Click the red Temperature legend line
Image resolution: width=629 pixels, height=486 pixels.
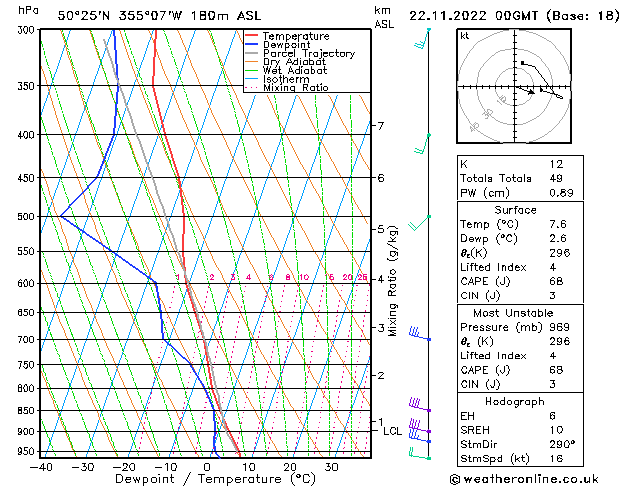coord(254,36)
